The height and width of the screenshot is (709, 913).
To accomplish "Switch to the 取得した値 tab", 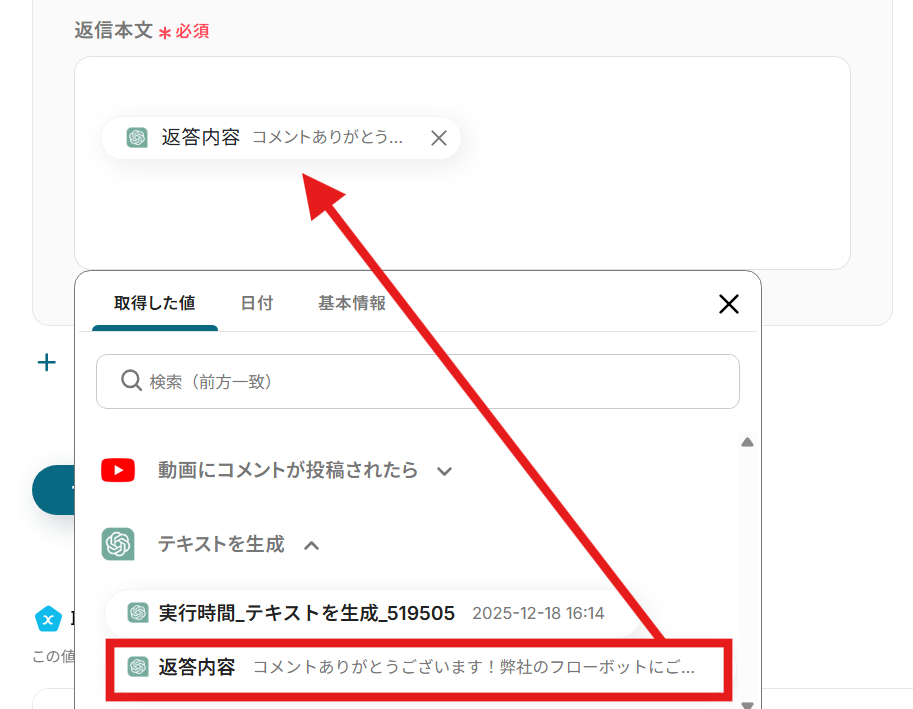I will tap(155, 303).
